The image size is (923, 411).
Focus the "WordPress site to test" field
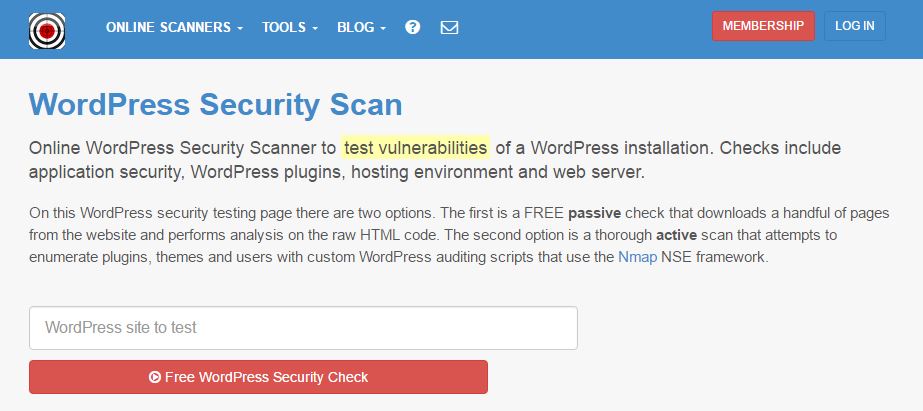303,328
